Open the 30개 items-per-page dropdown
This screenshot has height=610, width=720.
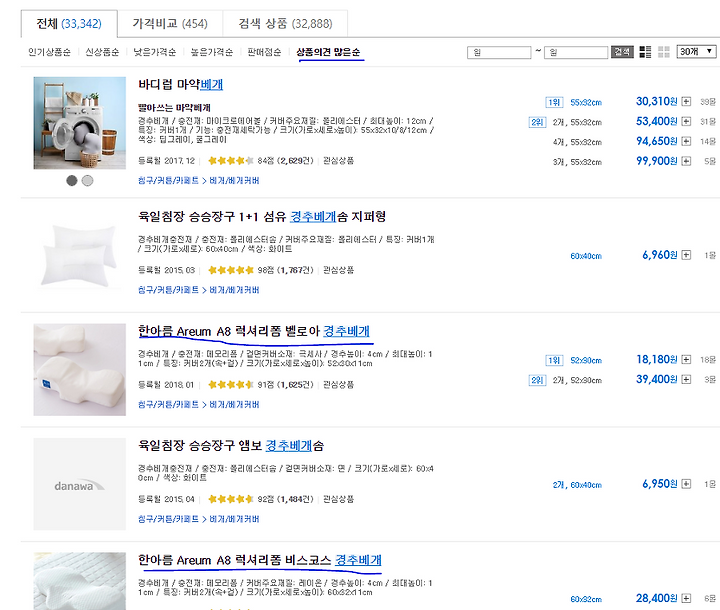pos(697,51)
